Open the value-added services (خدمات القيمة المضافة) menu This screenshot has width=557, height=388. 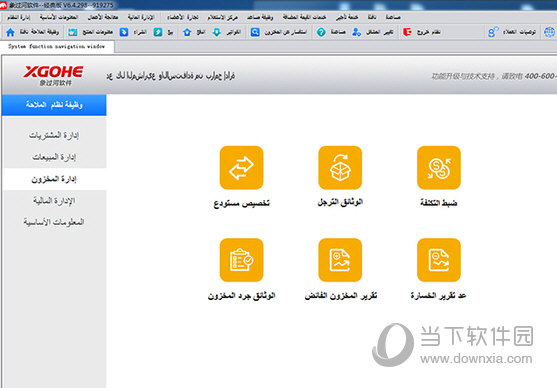[304, 17]
